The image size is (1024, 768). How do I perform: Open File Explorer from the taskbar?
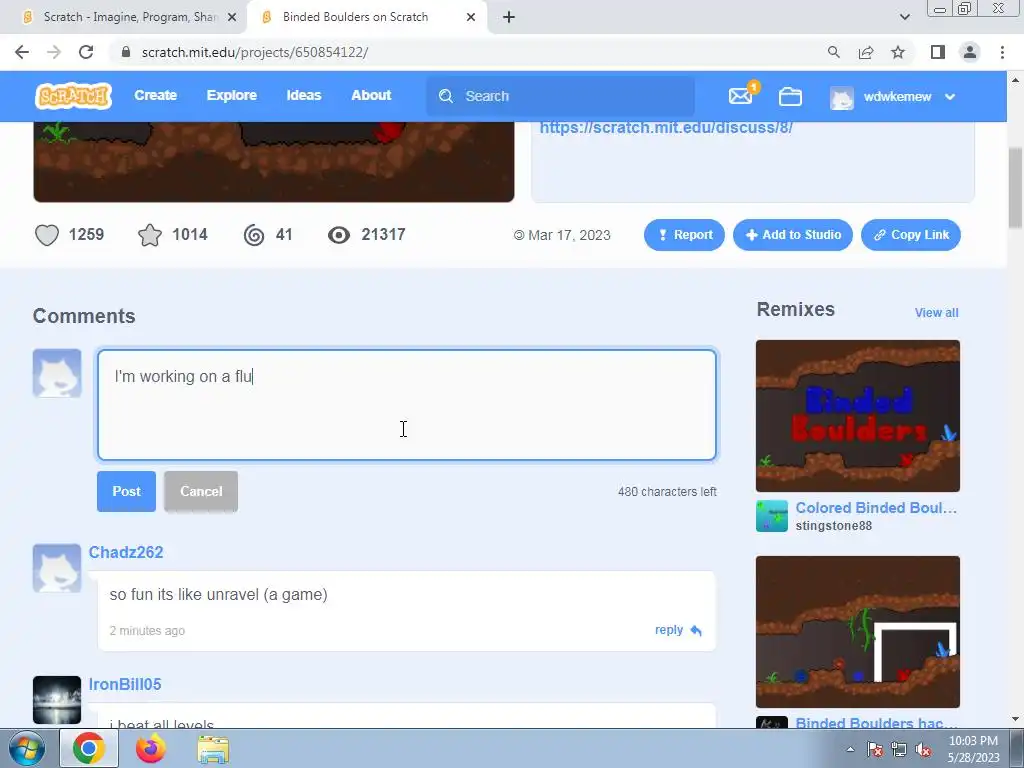pyautogui.click(x=213, y=749)
